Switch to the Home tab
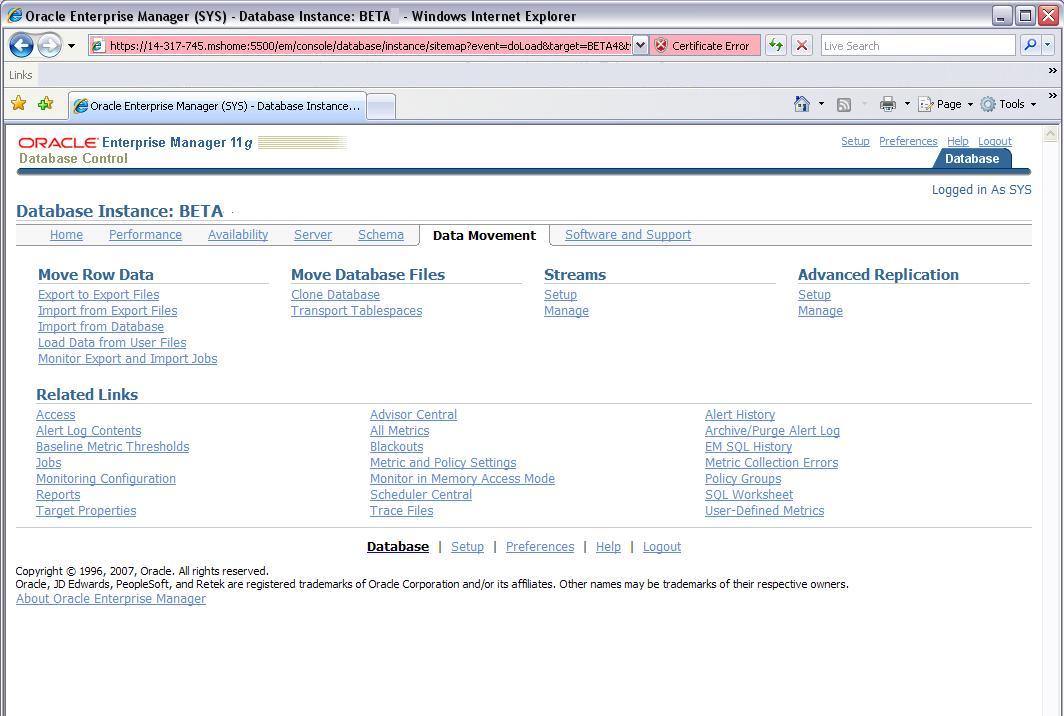Viewport: 1064px width, 716px height. click(x=66, y=235)
